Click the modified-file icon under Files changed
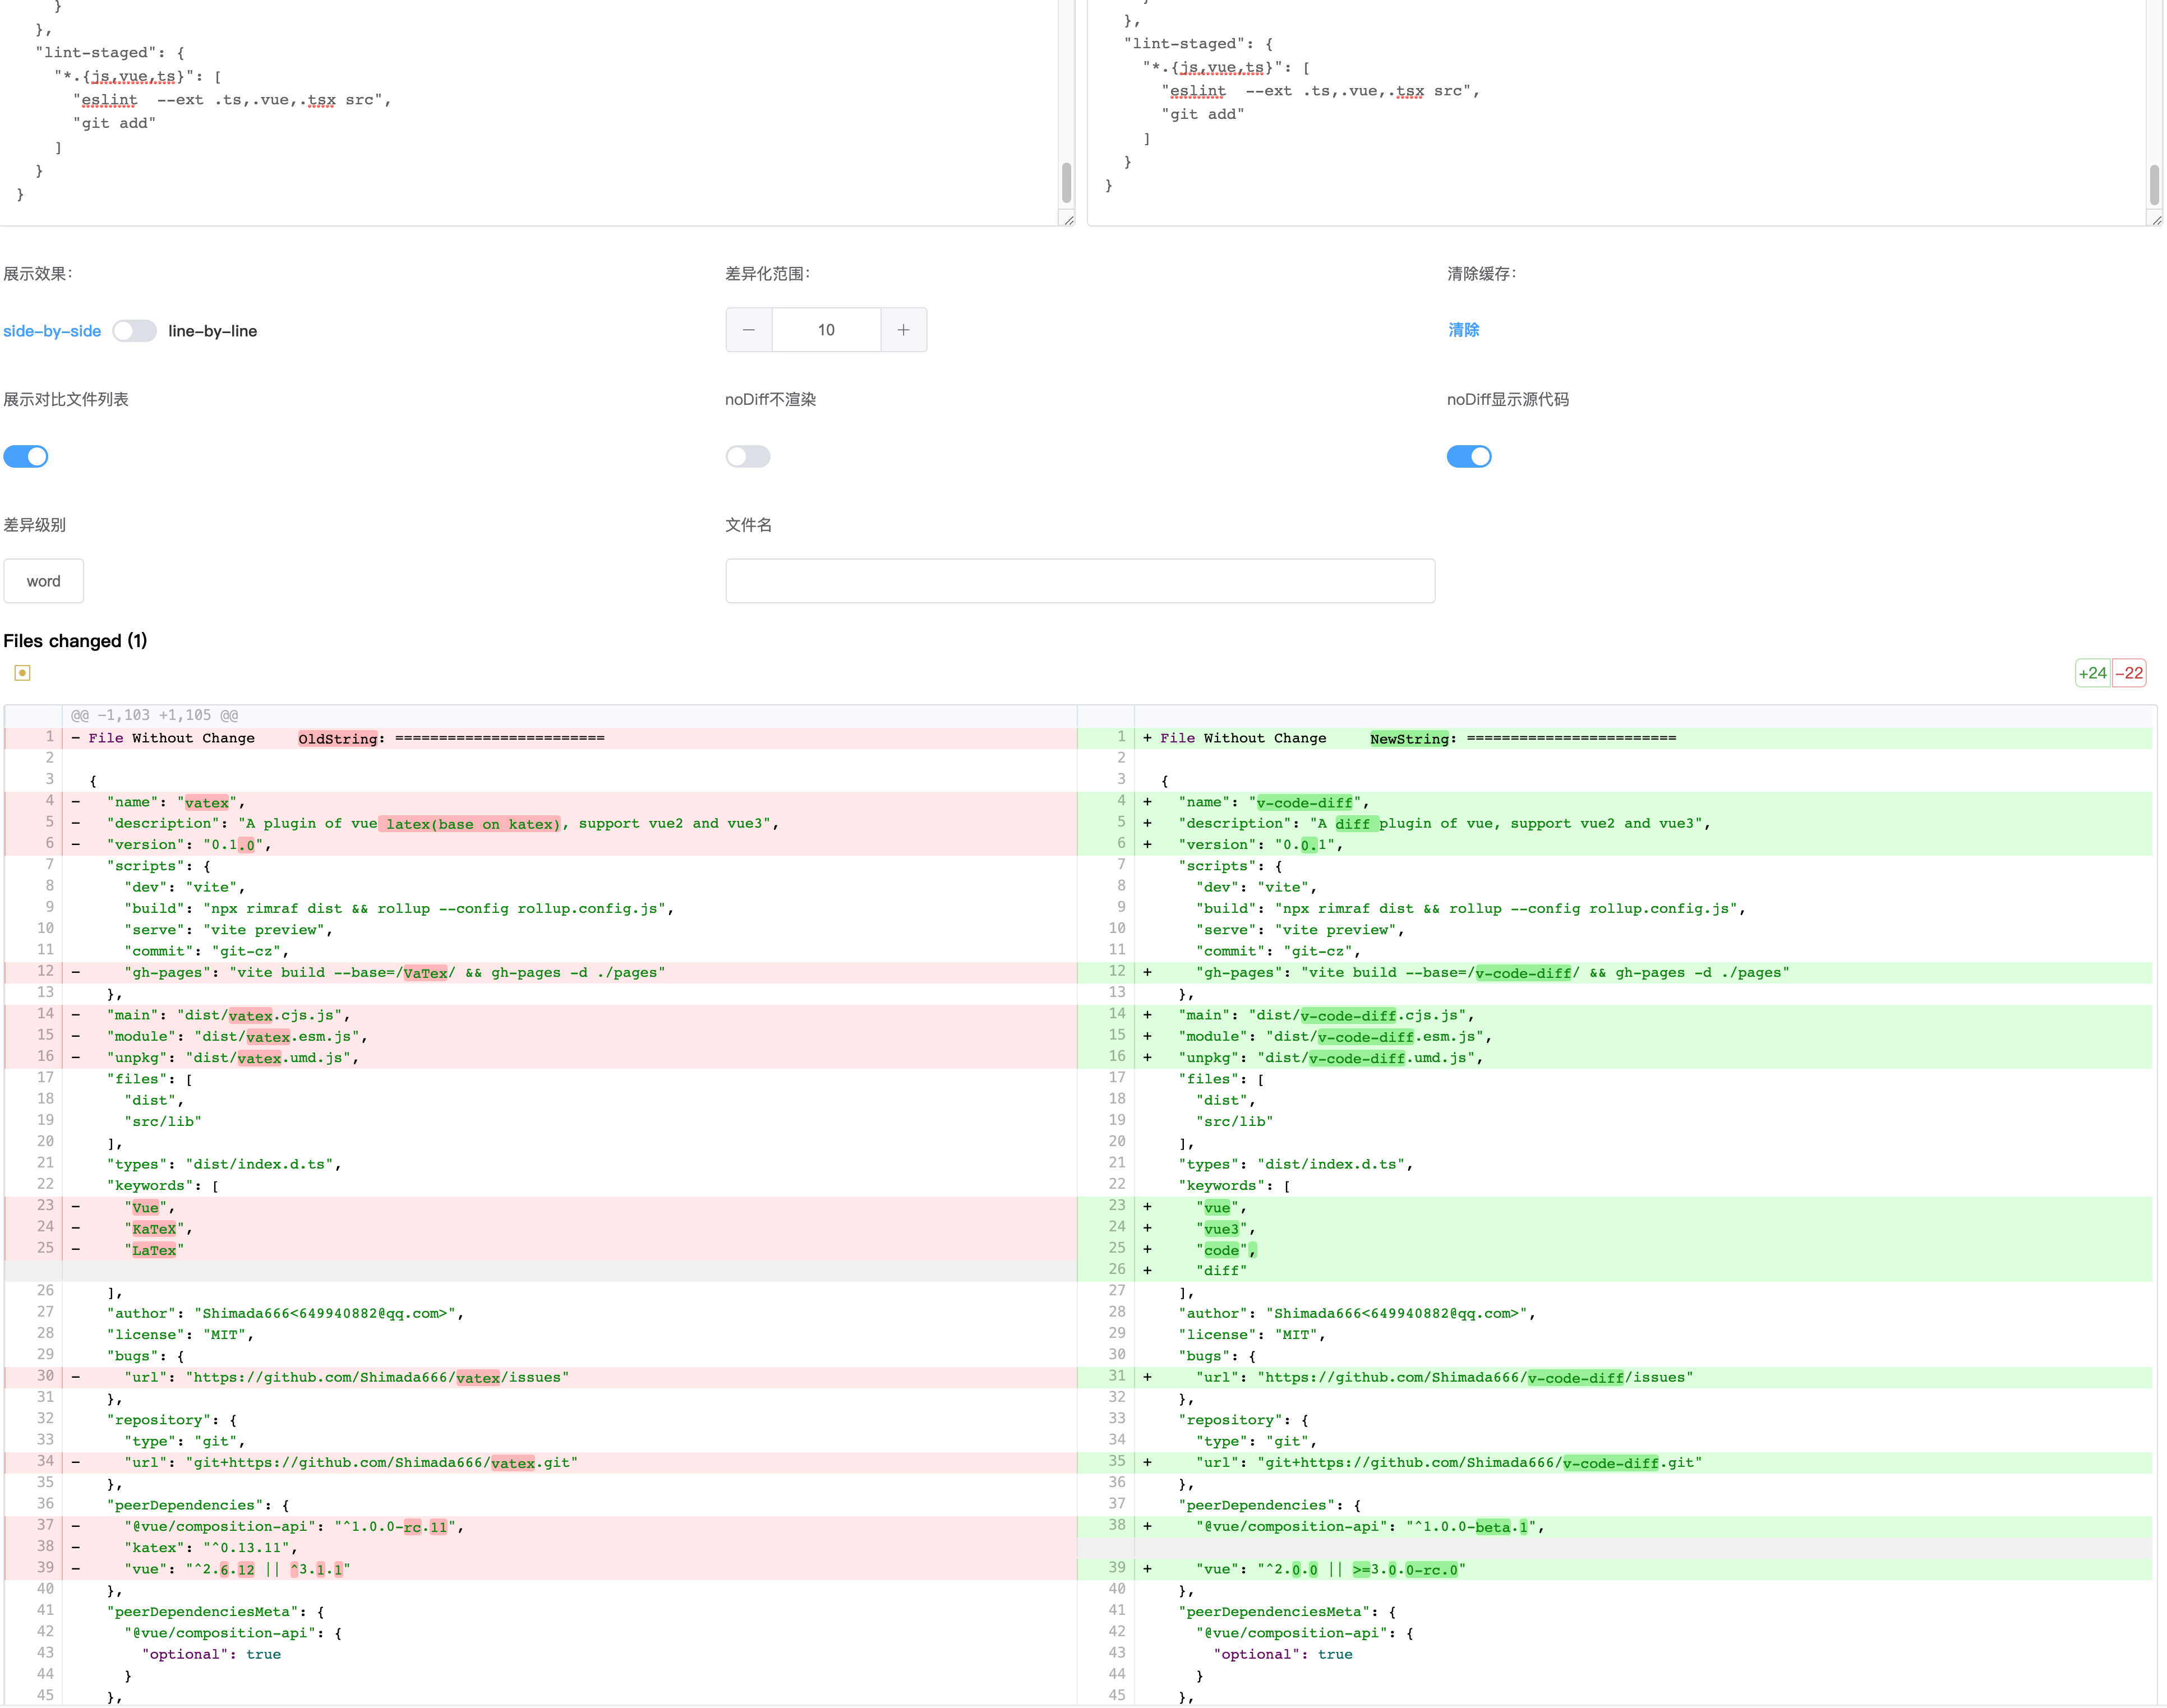This screenshot has width=2167, height=1708. (22, 673)
